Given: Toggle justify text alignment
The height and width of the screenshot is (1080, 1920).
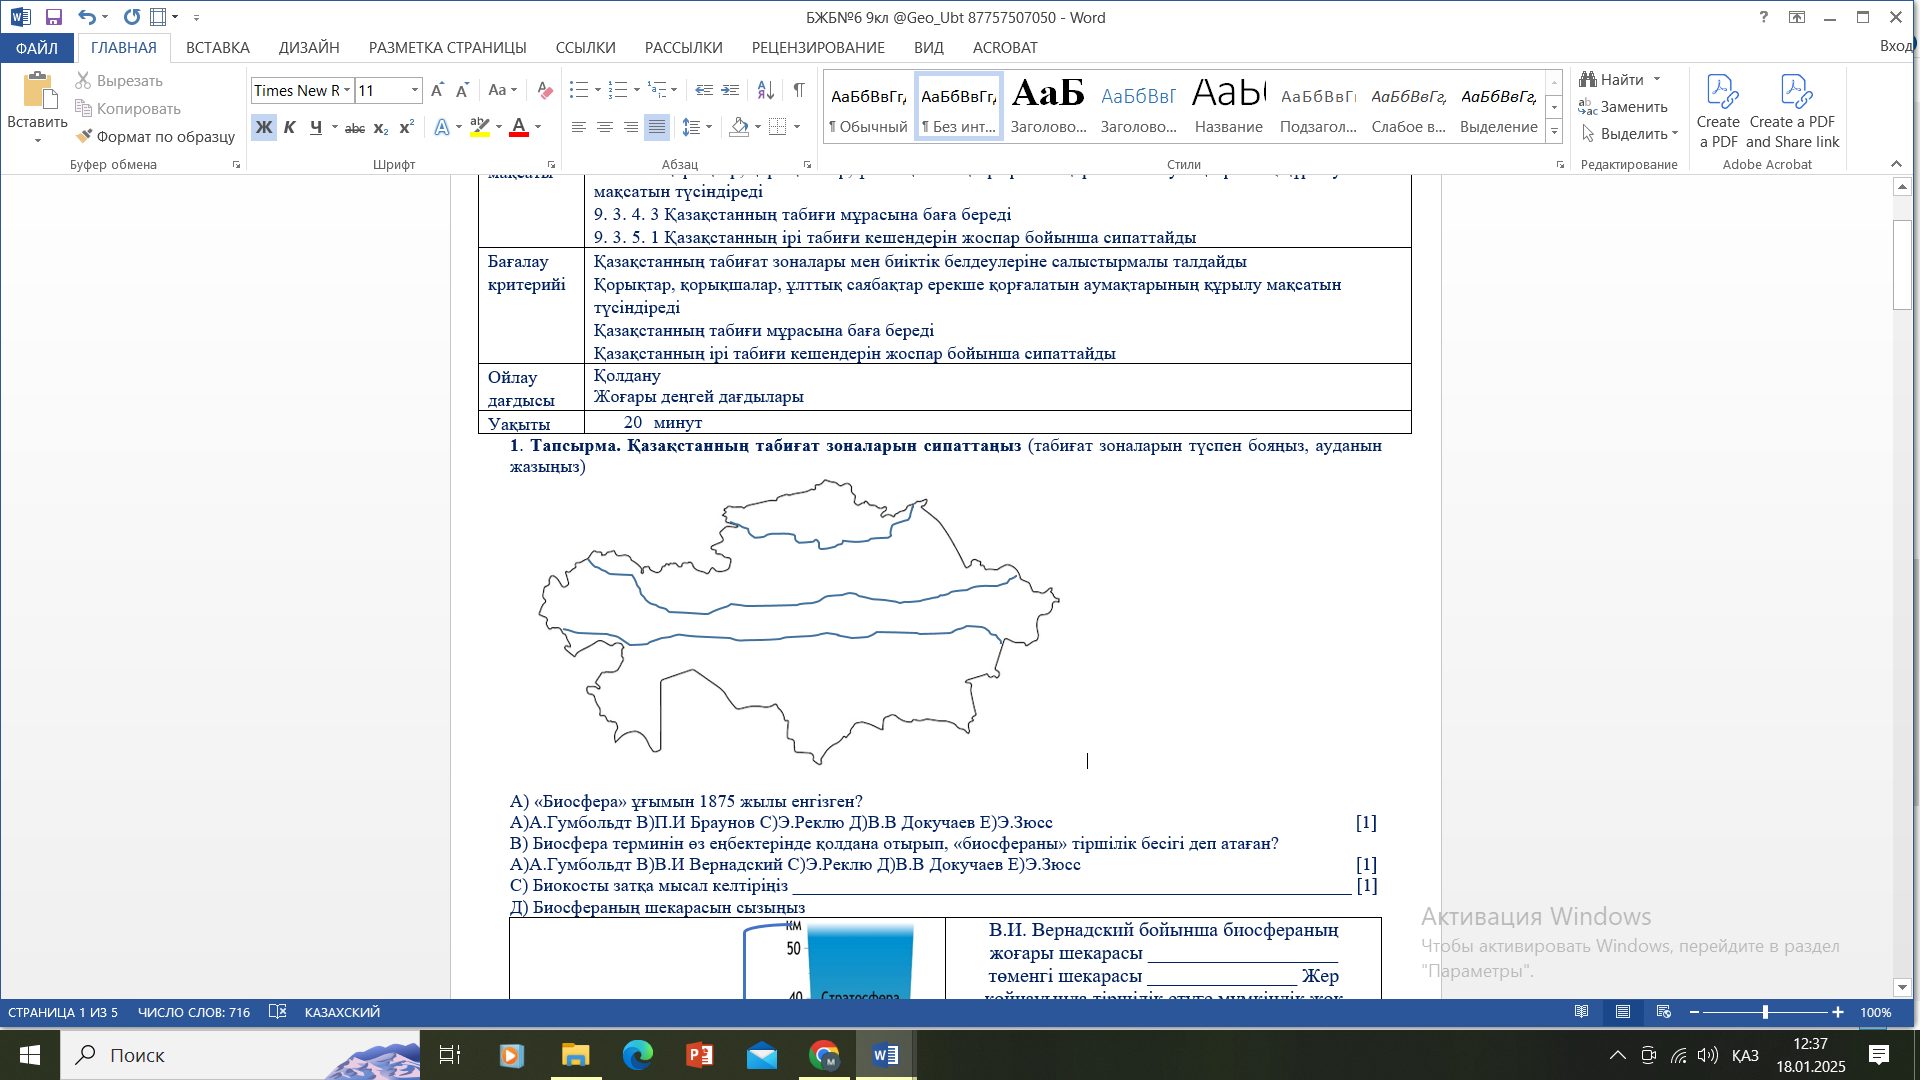Looking at the screenshot, I should 656,127.
